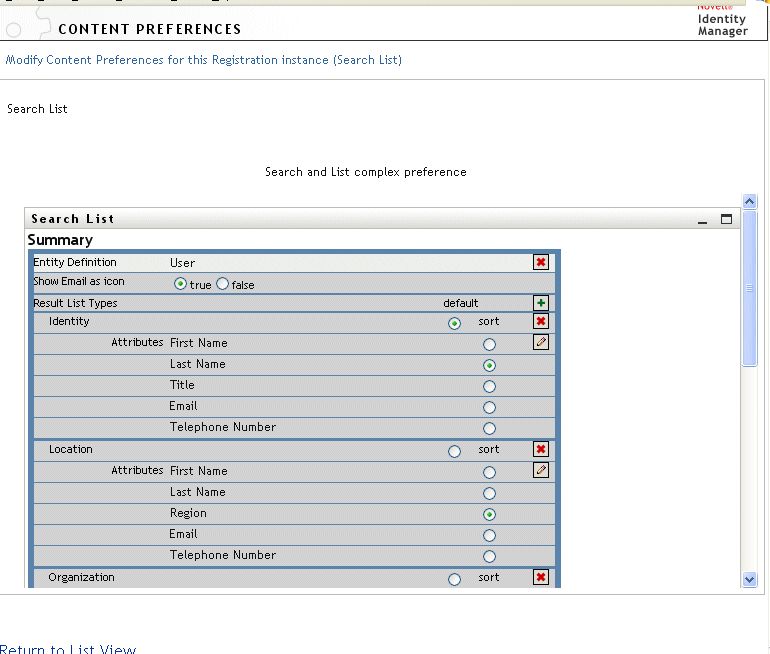Sort Identity by Telephone Number
Viewport: 770px width, 654px height.
pos(489,429)
